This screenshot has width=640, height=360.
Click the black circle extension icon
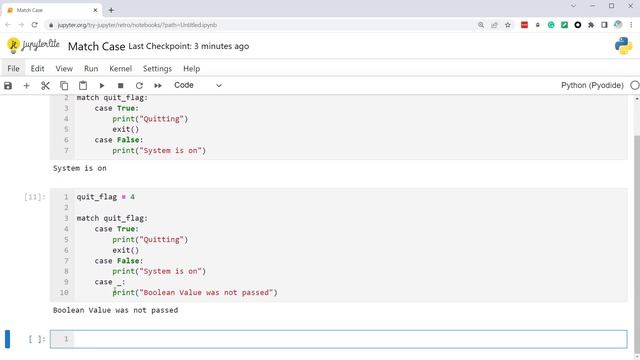click(x=578, y=25)
